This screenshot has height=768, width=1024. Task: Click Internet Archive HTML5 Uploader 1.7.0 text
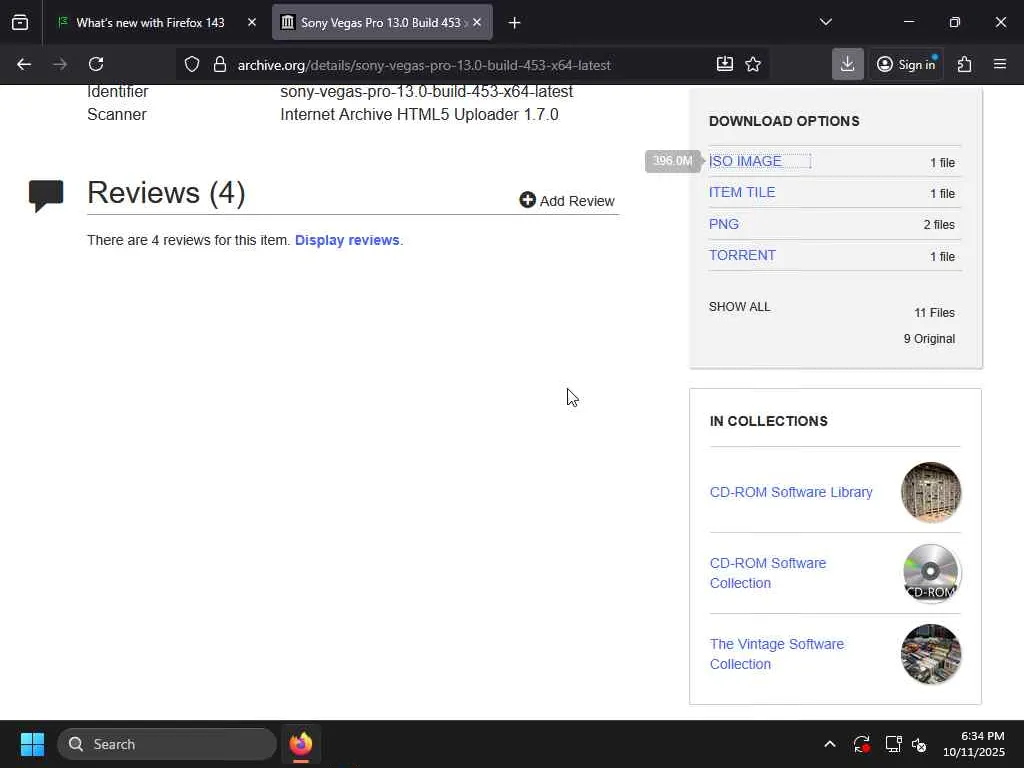419,114
